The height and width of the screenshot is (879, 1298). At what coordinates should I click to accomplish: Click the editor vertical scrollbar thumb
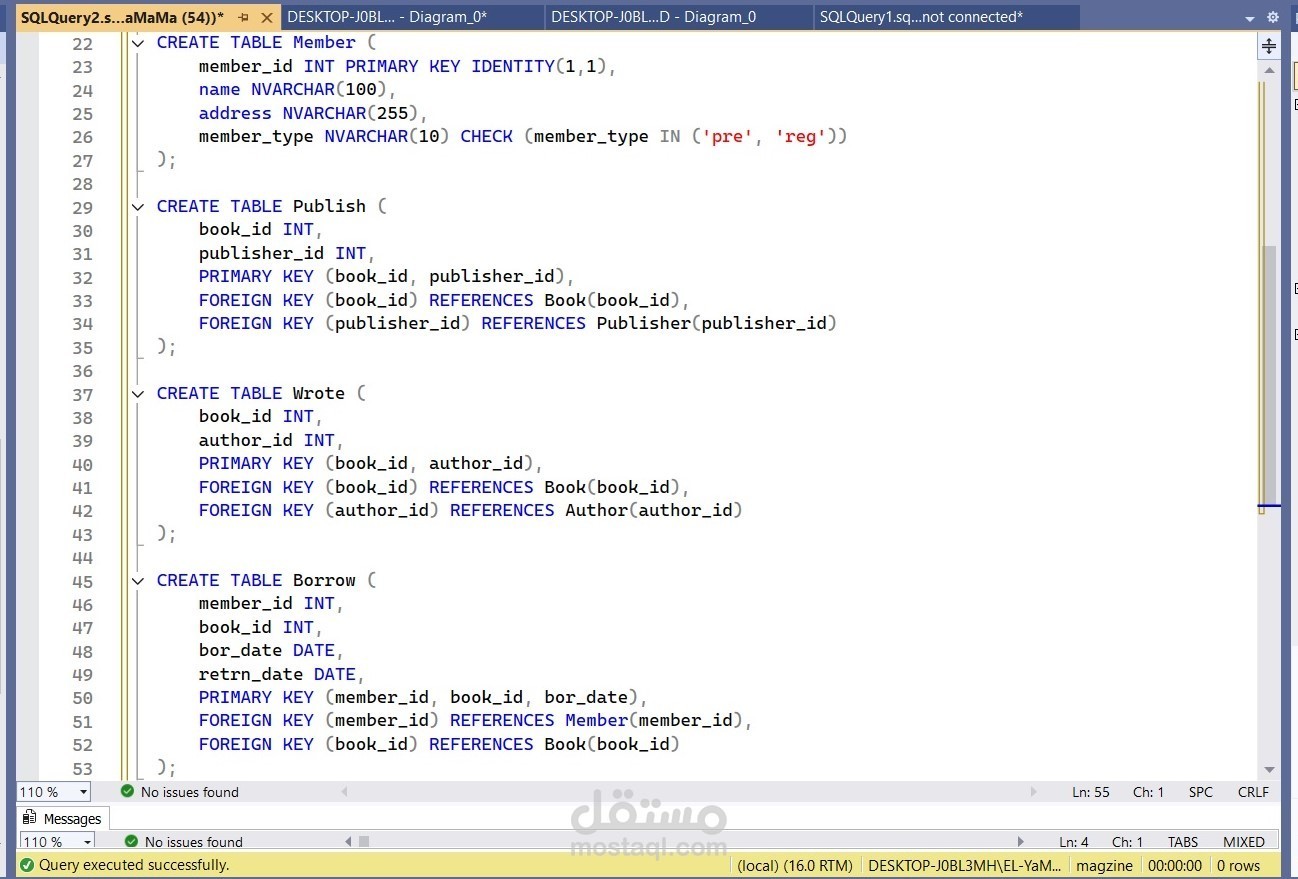point(1269,375)
